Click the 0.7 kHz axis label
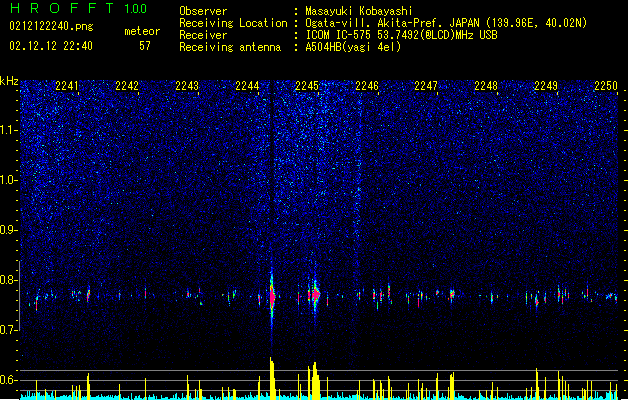This screenshot has height=400, width=629. 9,330
